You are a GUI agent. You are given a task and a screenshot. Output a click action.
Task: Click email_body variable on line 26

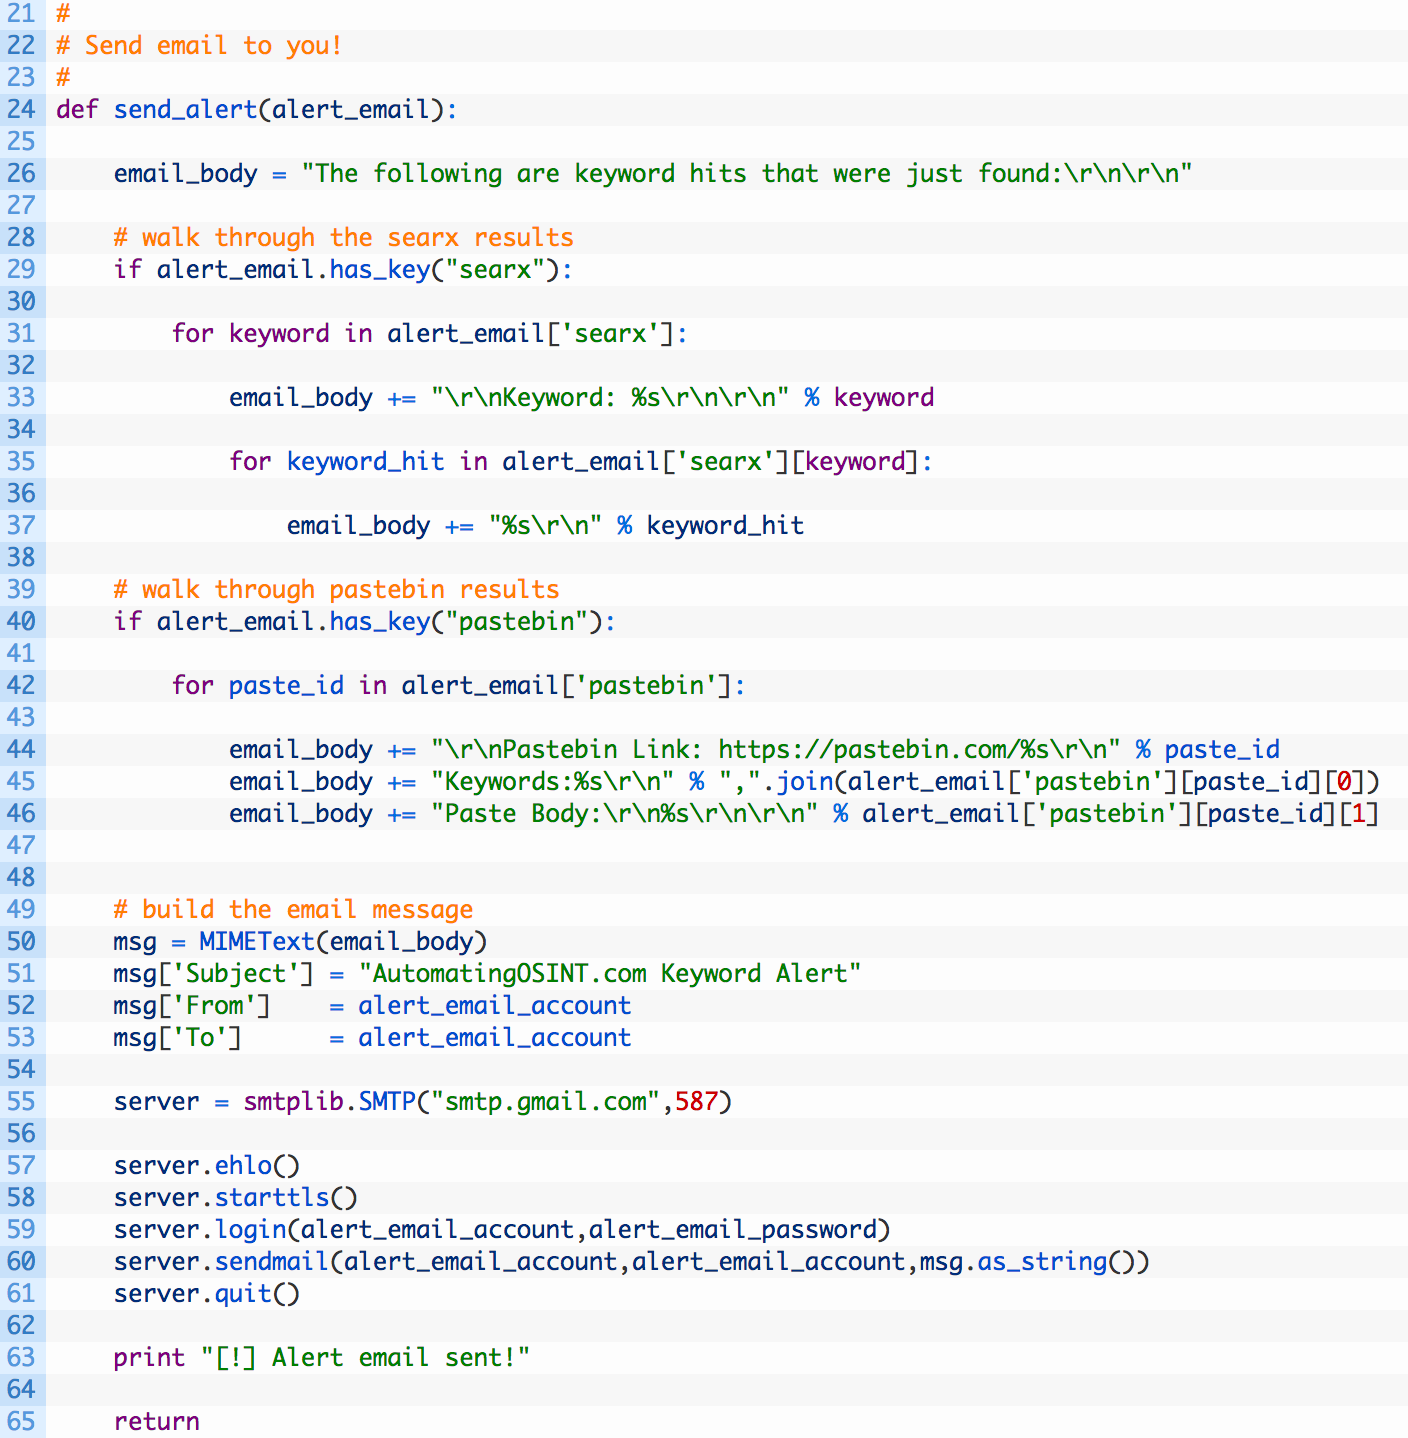coord(185,173)
